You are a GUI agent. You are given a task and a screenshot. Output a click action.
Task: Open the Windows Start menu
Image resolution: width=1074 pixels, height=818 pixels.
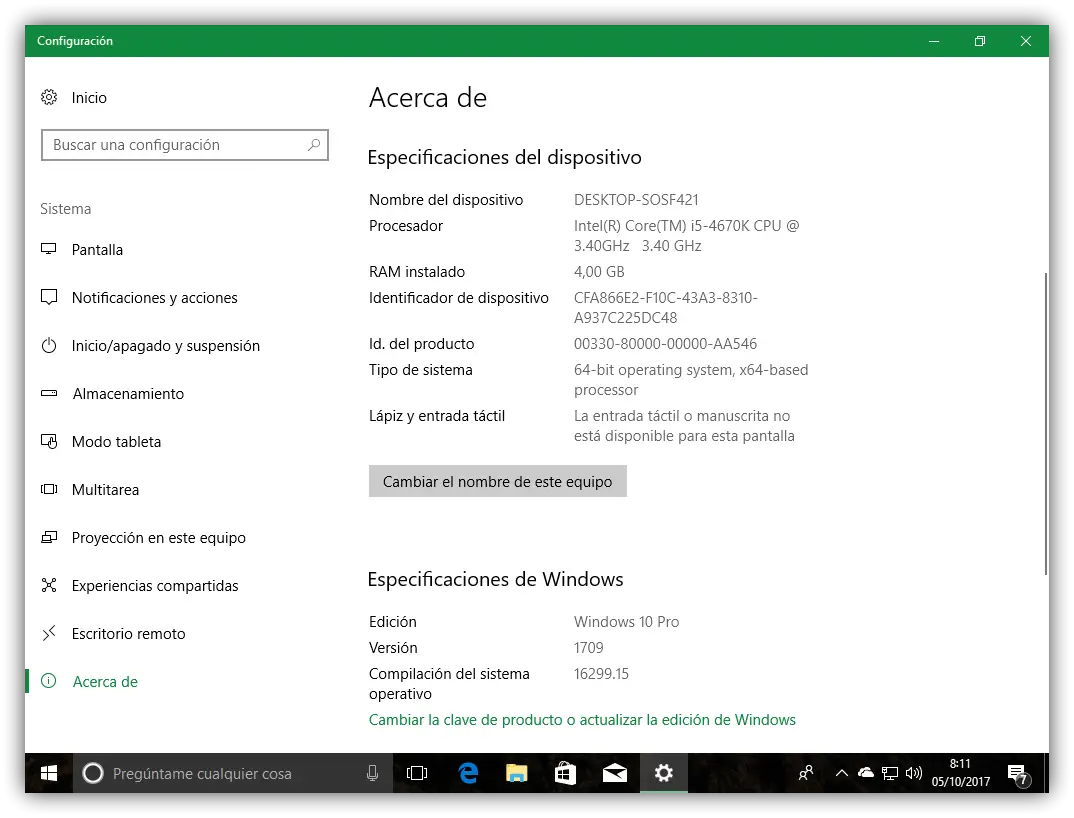click(x=49, y=773)
